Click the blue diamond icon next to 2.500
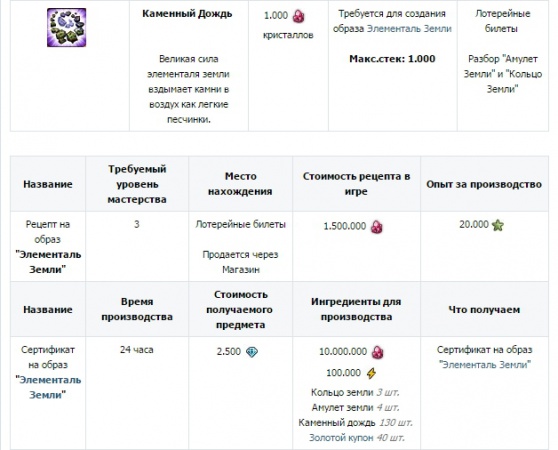This screenshot has width=558, height=450. click(252, 352)
